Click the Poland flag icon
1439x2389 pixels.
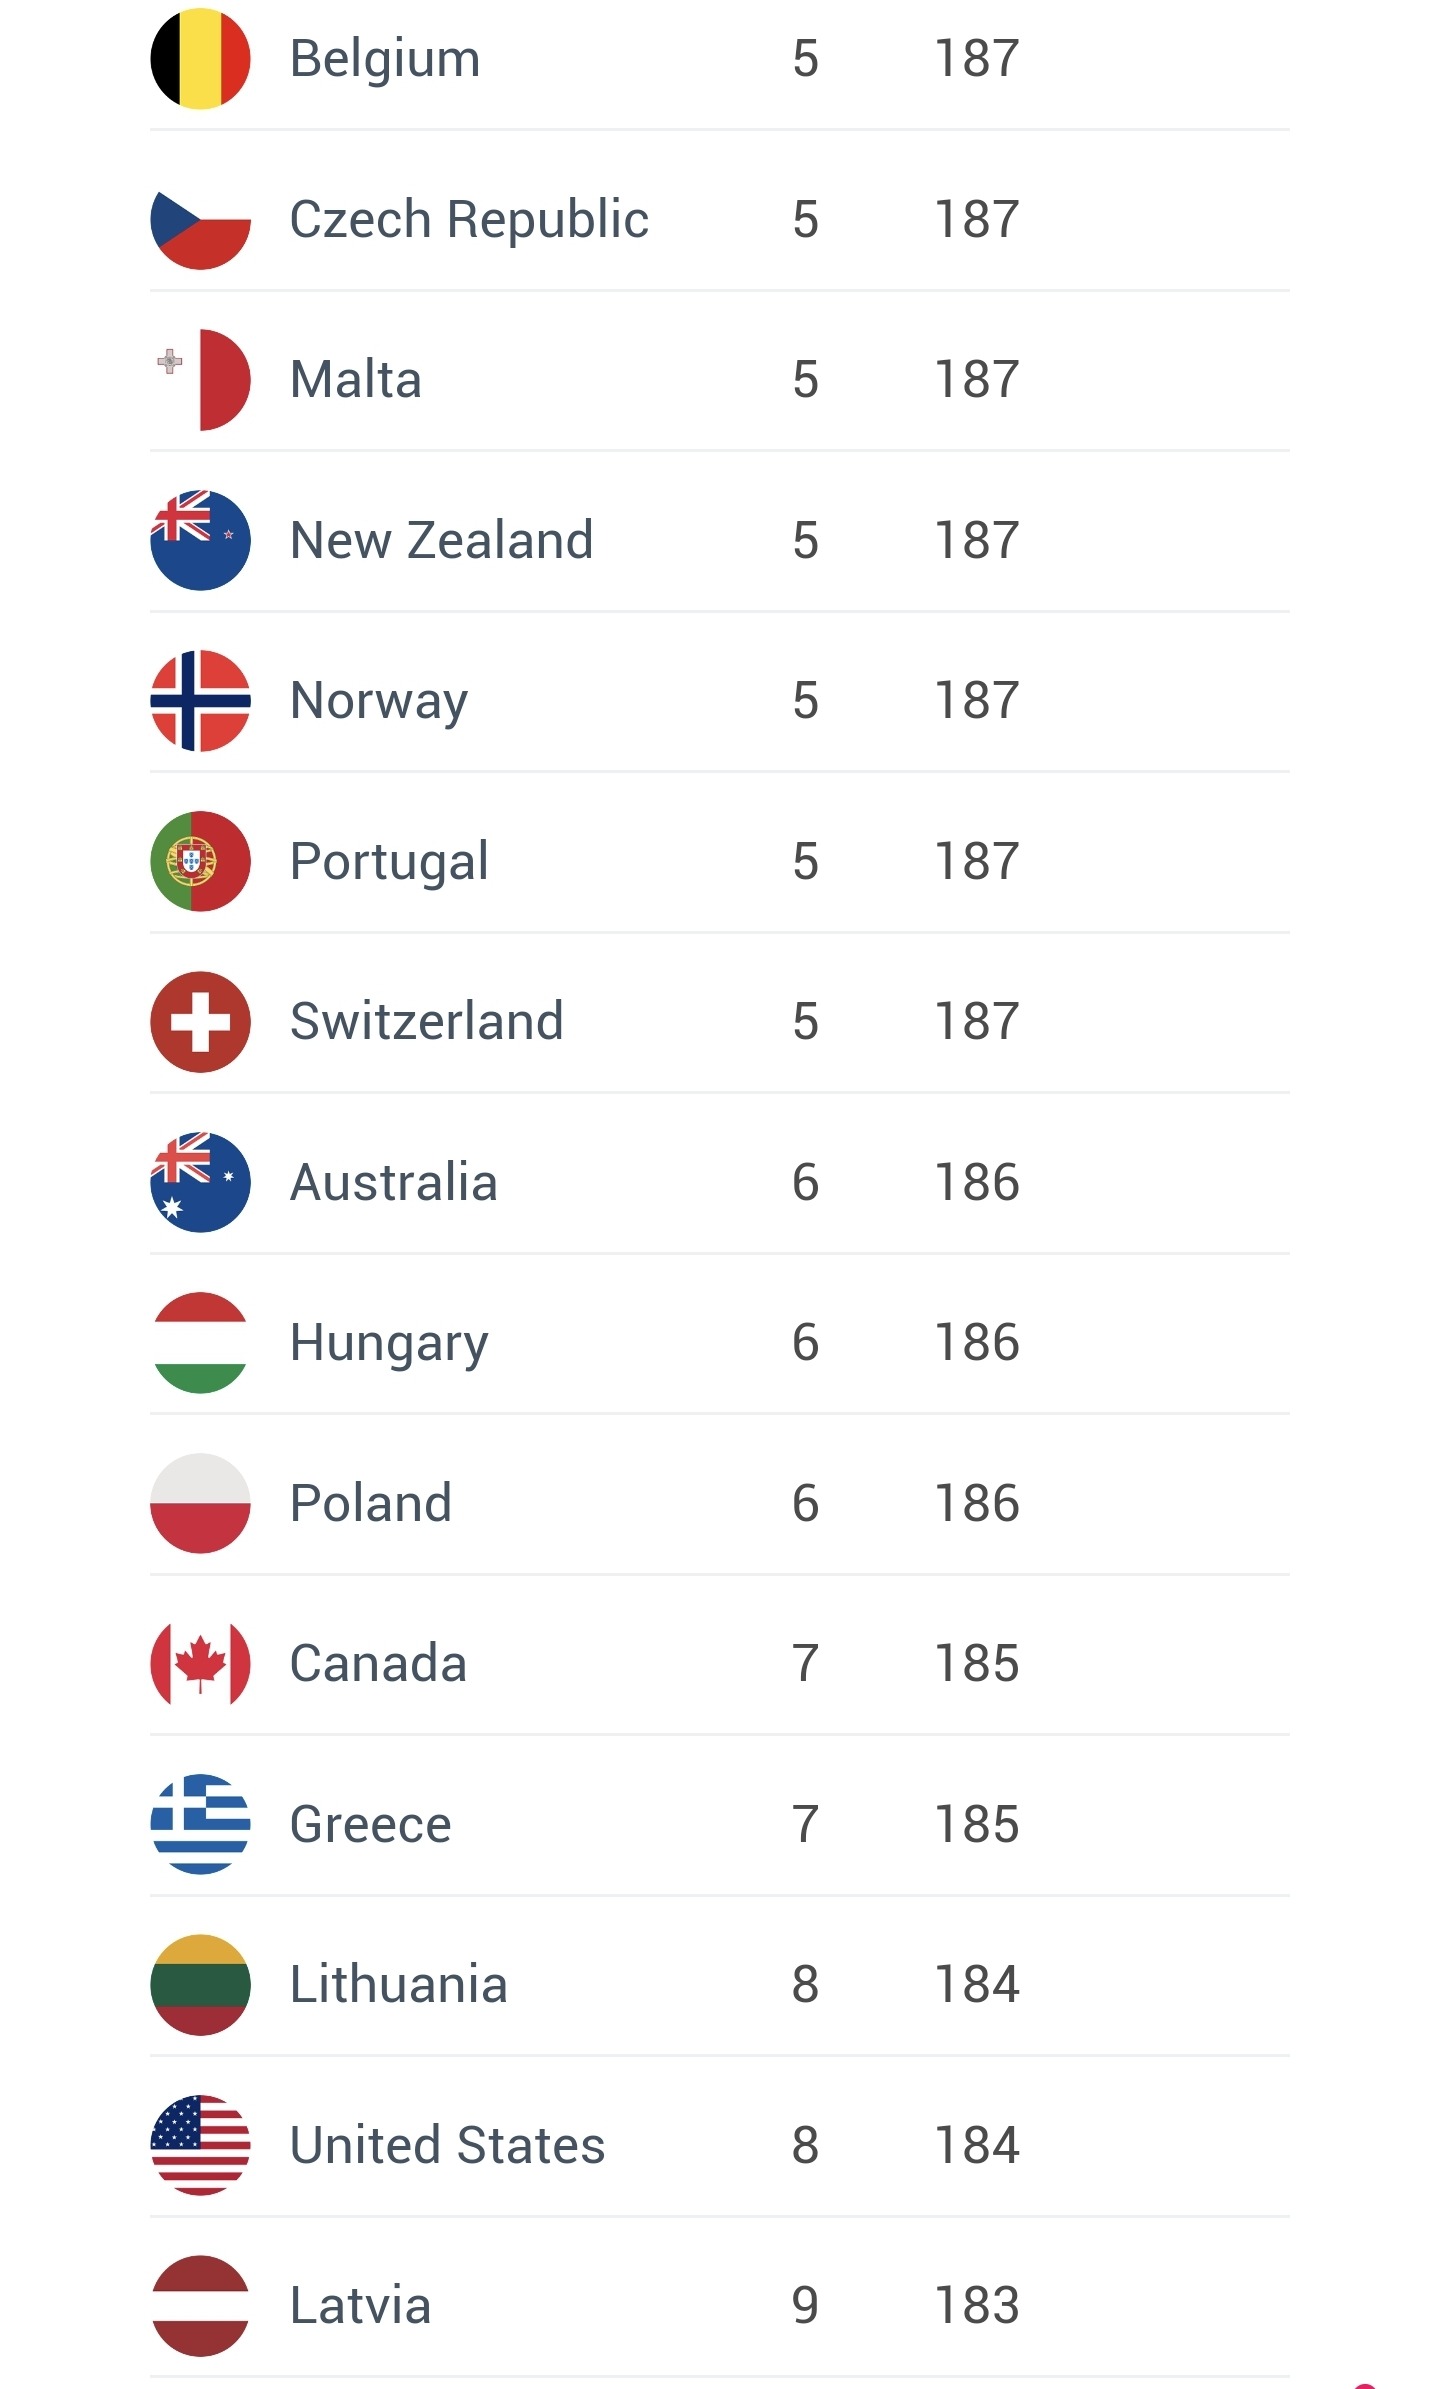[x=200, y=1503]
